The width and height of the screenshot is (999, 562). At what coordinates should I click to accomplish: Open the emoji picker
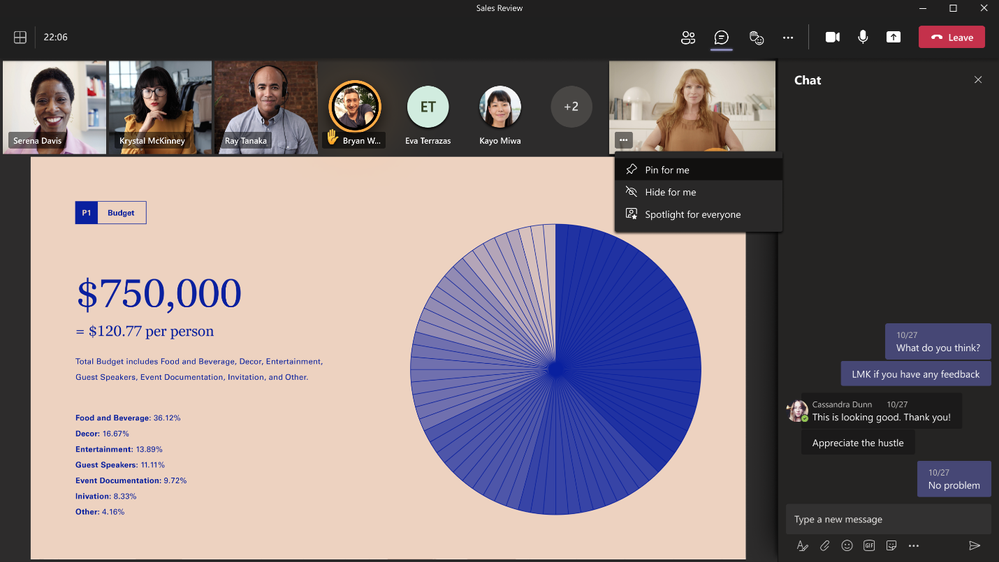click(847, 545)
